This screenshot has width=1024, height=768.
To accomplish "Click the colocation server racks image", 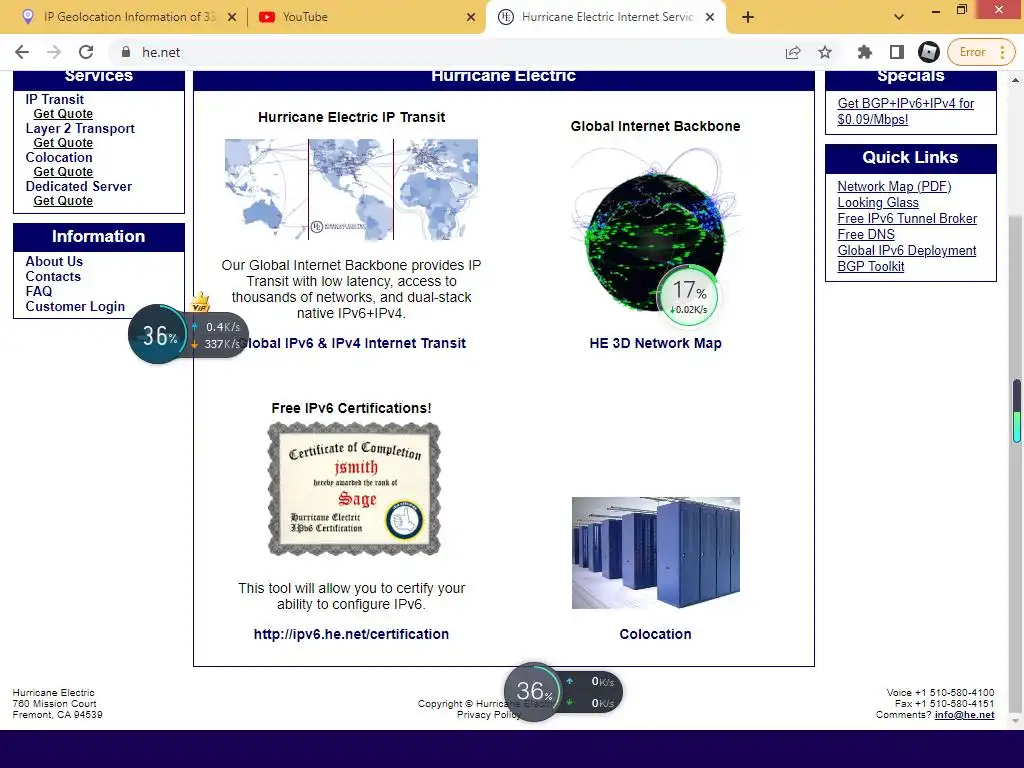I will point(656,552).
